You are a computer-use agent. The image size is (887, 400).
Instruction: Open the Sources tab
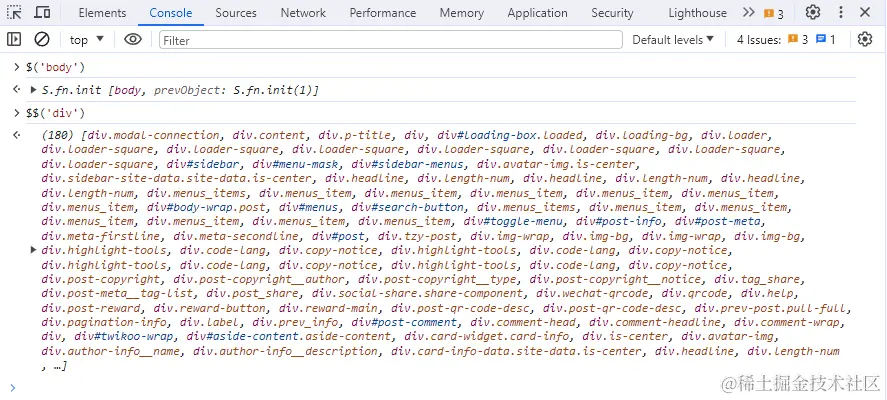click(x=236, y=12)
